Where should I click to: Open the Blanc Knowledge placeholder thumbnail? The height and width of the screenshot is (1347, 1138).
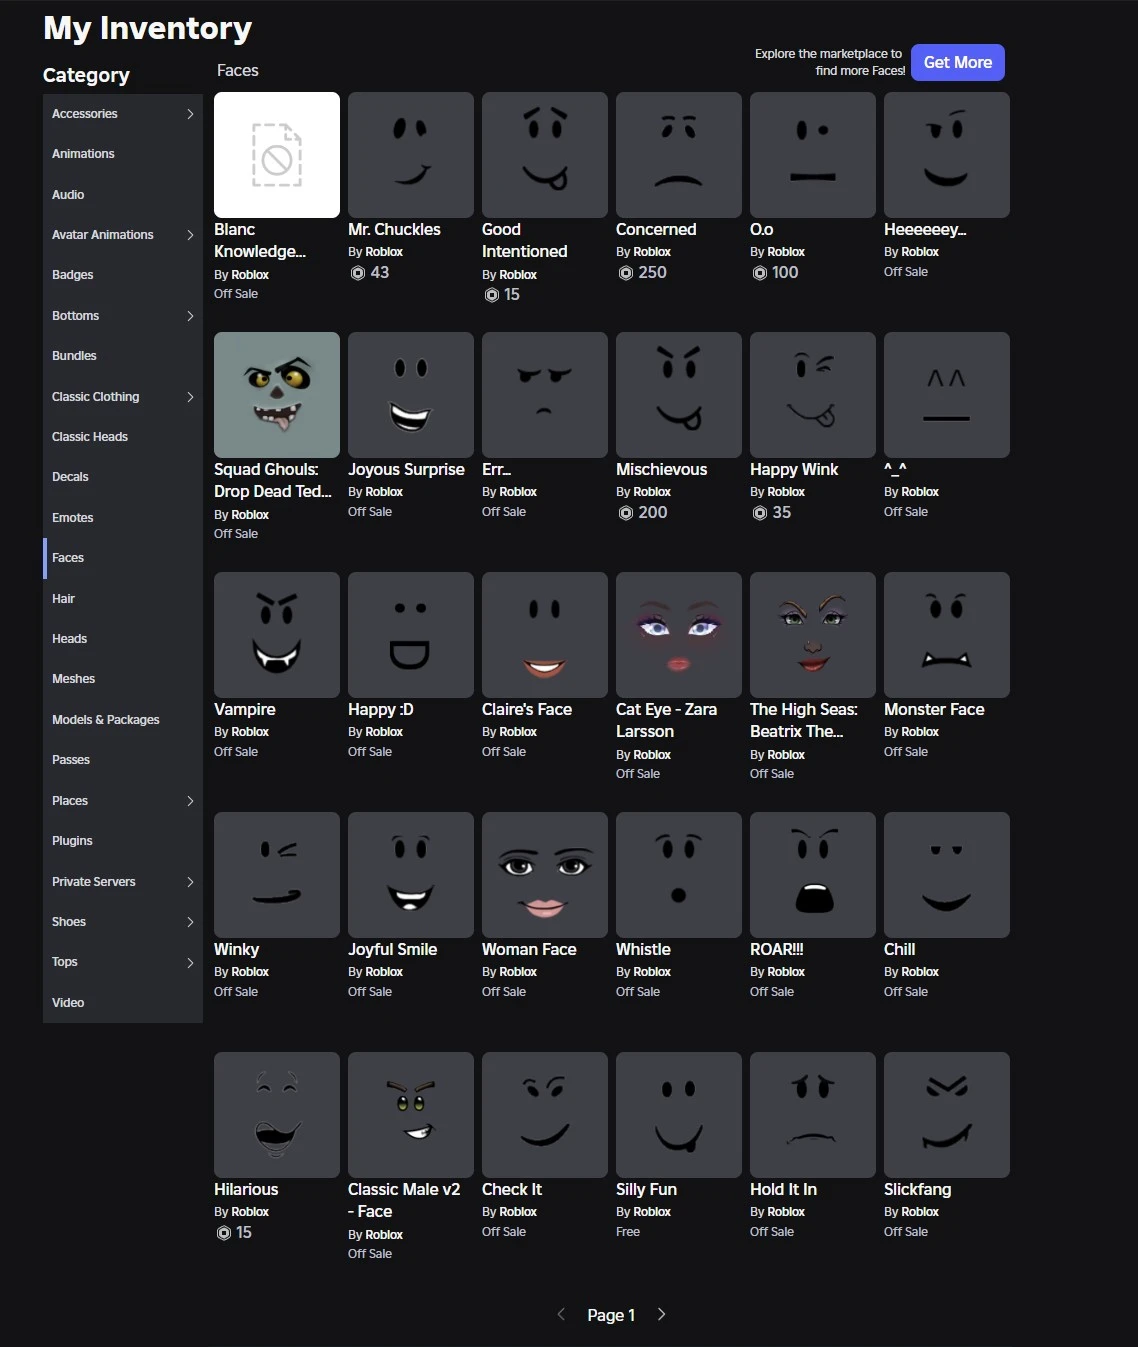(277, 155)
